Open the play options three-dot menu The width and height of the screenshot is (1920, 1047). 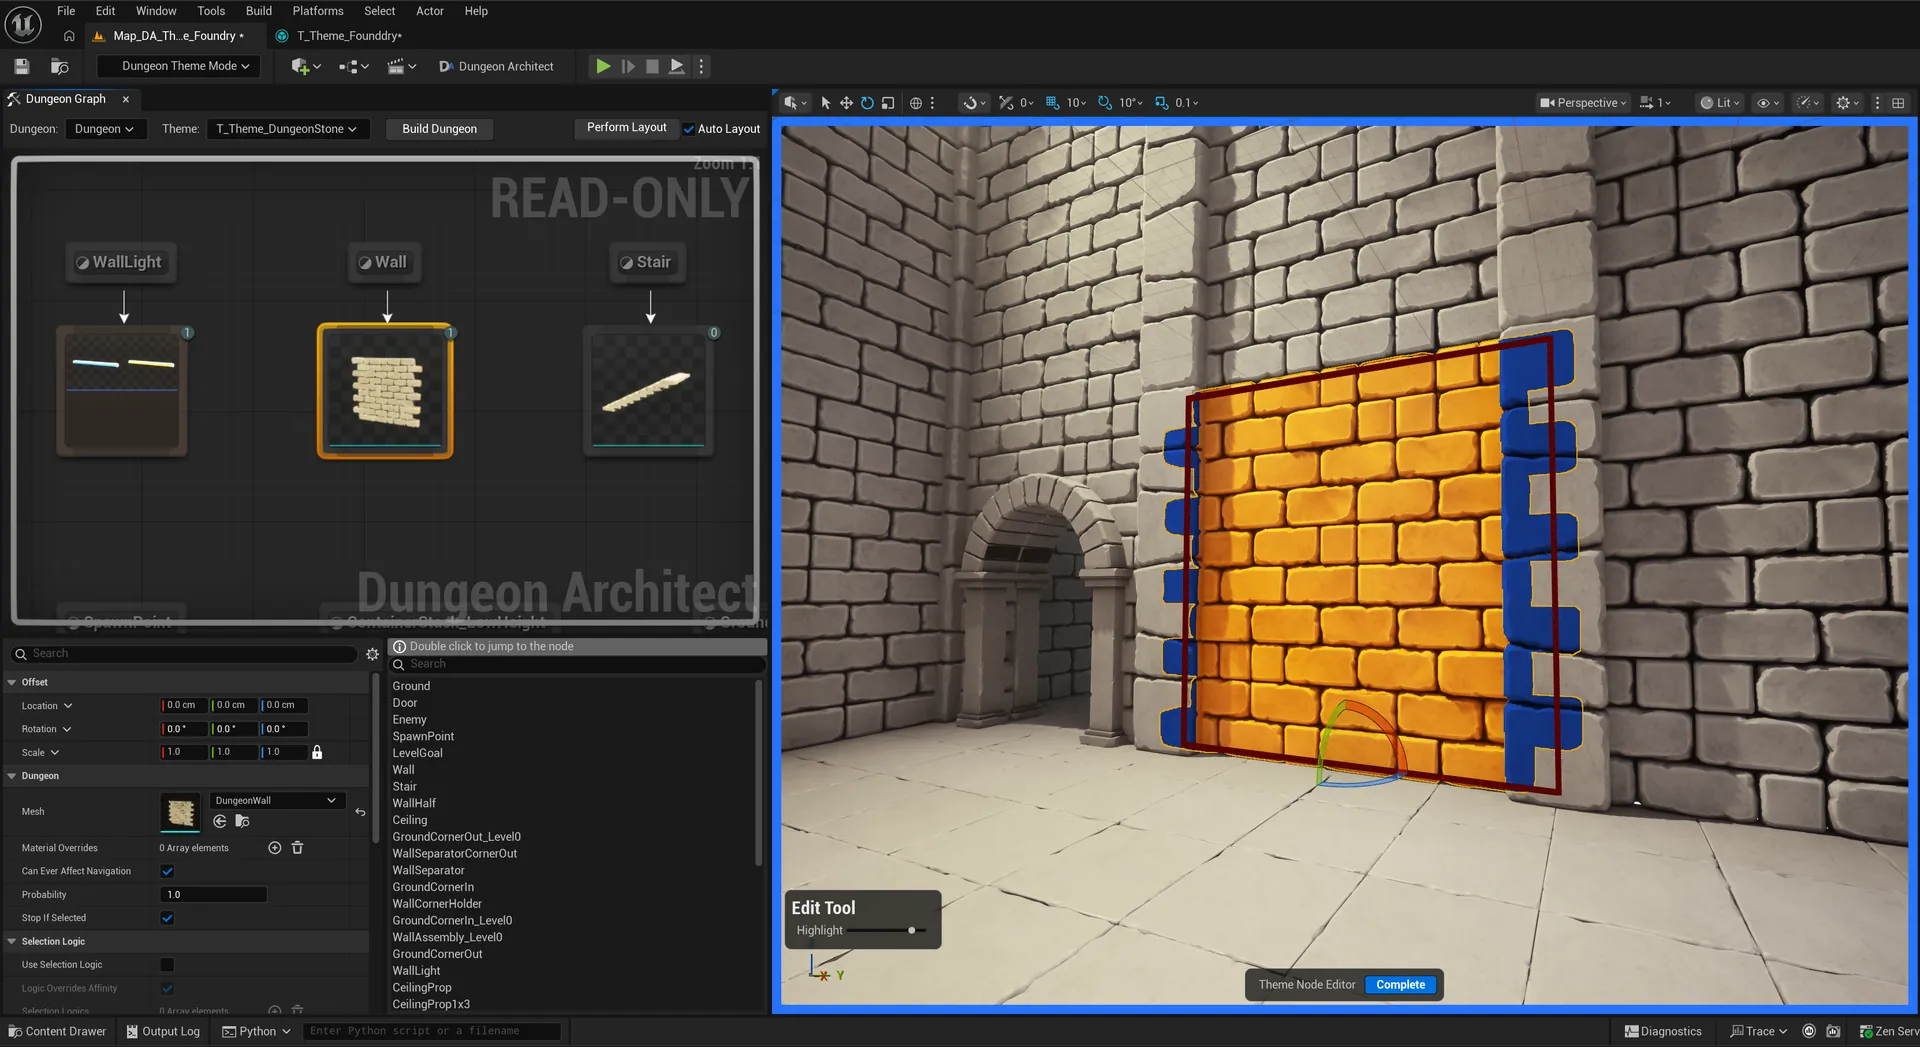tap(701, 66)
